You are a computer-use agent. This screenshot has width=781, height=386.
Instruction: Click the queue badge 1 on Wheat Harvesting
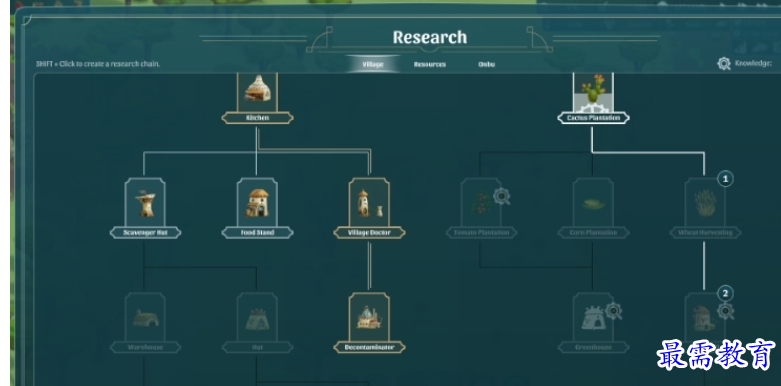pos(725,179)
